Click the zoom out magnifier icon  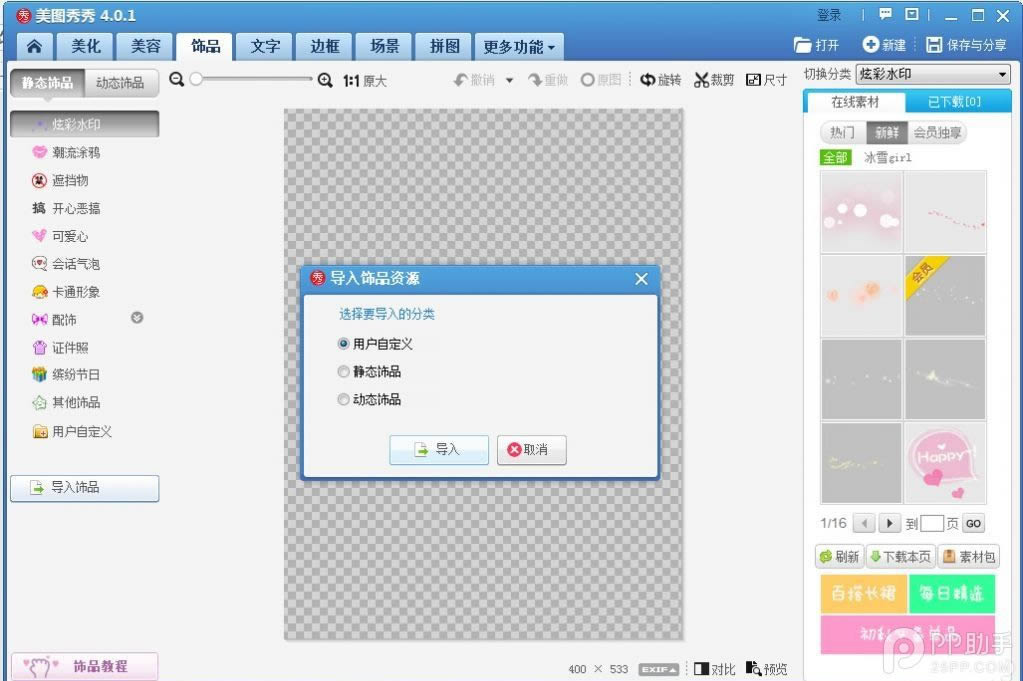(176, 80)
